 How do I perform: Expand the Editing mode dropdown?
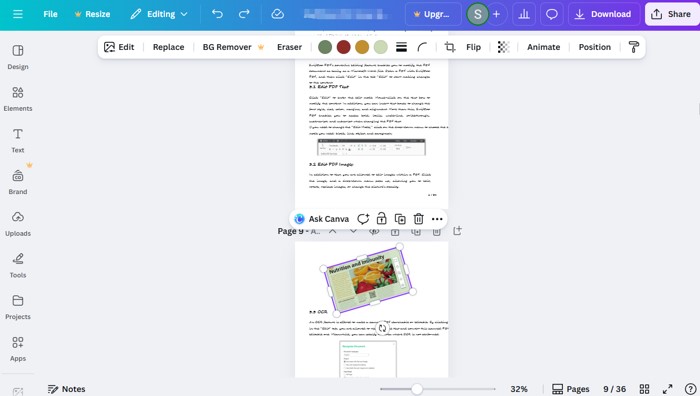159,14
